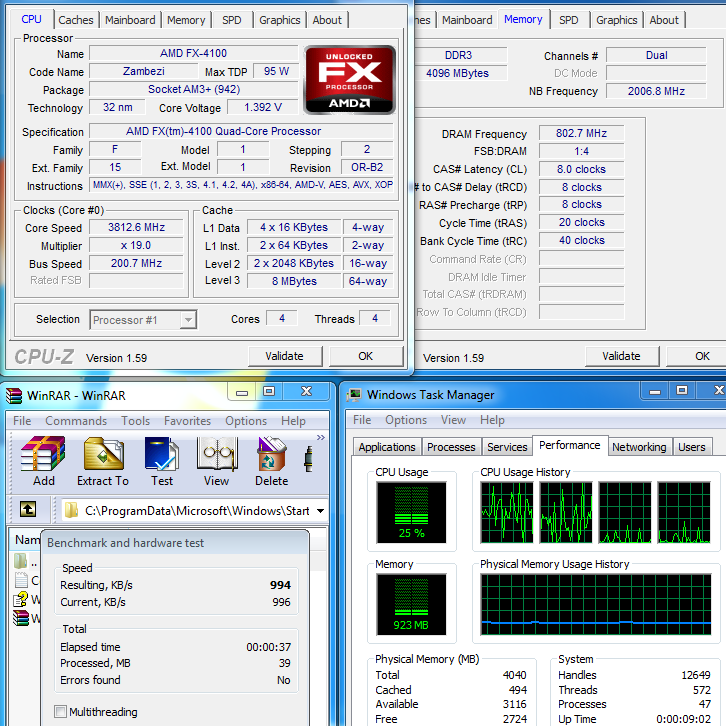The image size is (726, 726).
Task: Click the Test archive toolbar icon
Action: [162, 461]
